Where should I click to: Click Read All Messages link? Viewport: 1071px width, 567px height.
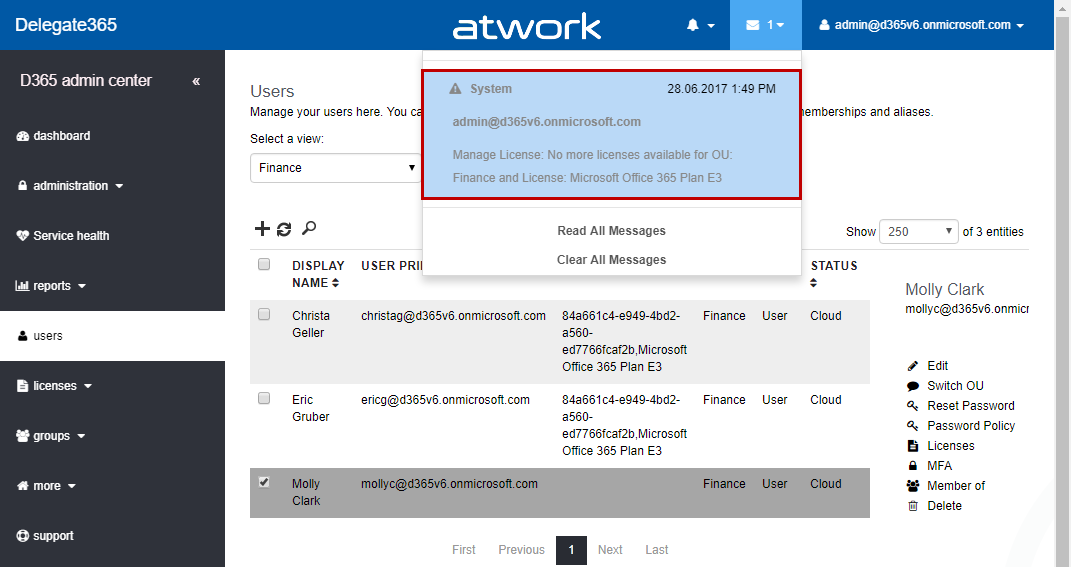tap(611, 231)
